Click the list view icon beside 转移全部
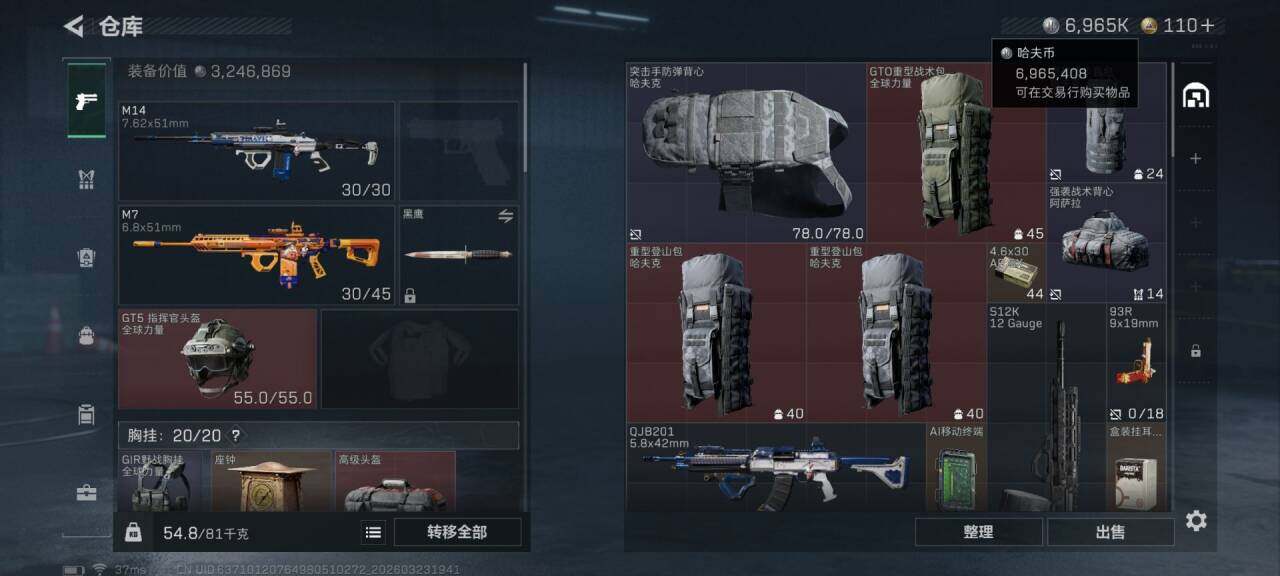 click(373, 532)
